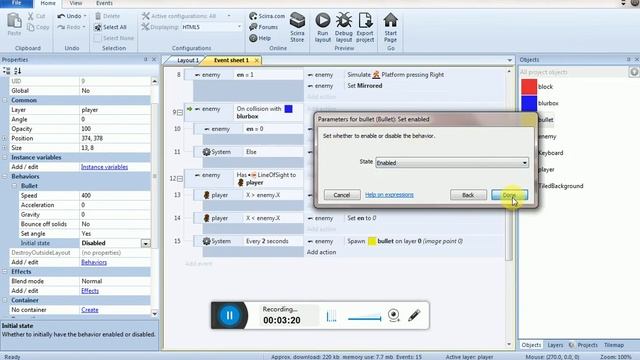Image resolution: width=640 pixels, height=360 pixels.
Task: Switch to the Layout 1 tab
Action: coord(187,60)
